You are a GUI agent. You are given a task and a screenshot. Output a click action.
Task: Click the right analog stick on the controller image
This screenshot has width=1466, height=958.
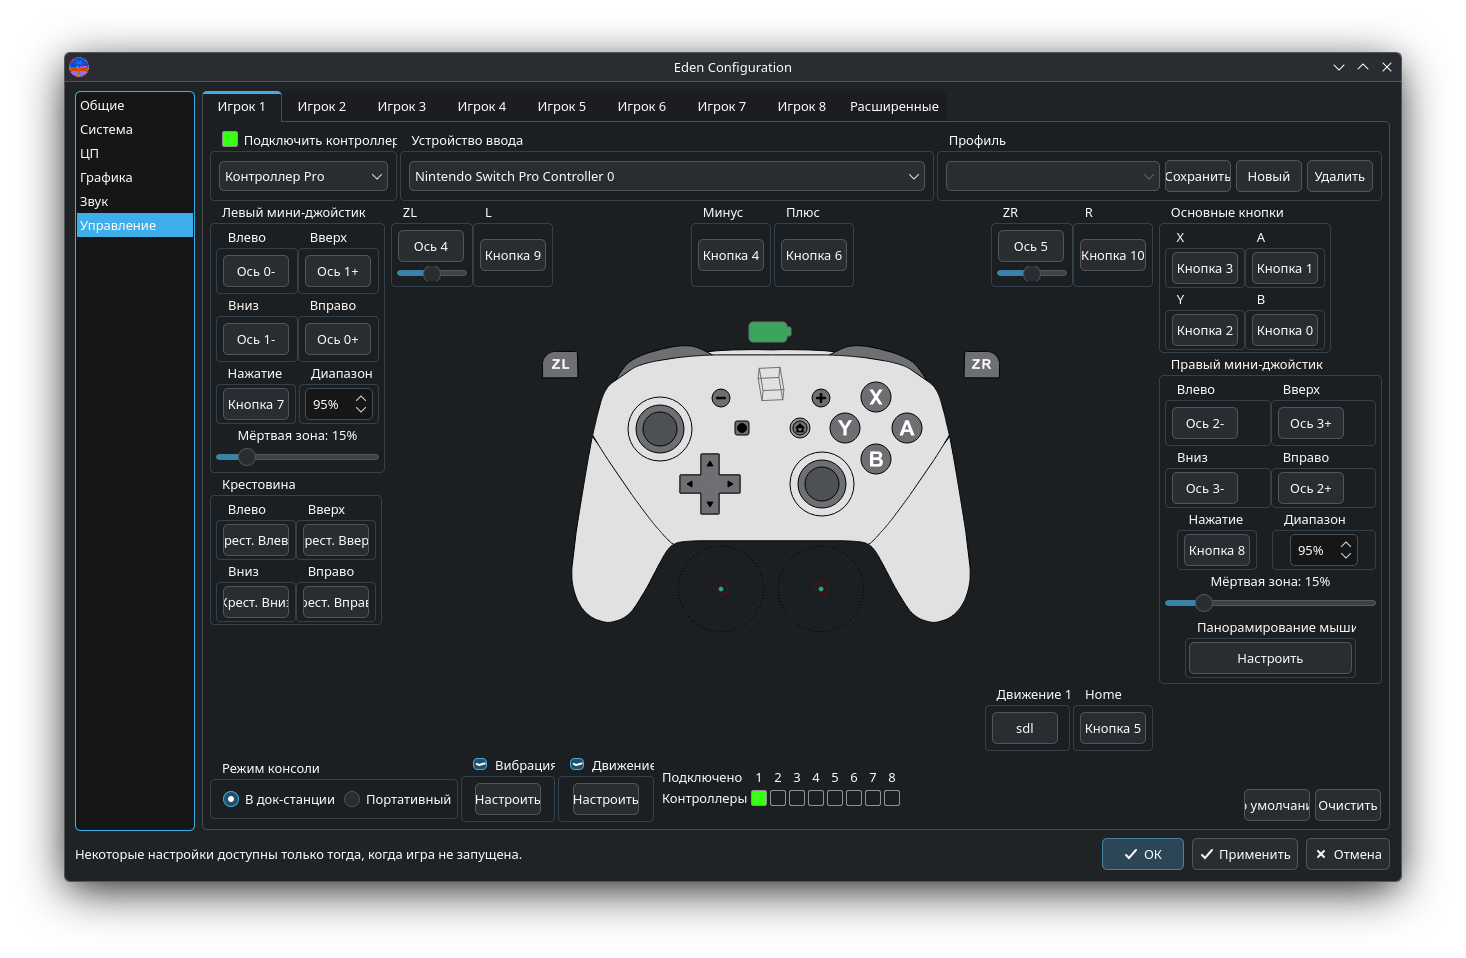coord(822,484)
